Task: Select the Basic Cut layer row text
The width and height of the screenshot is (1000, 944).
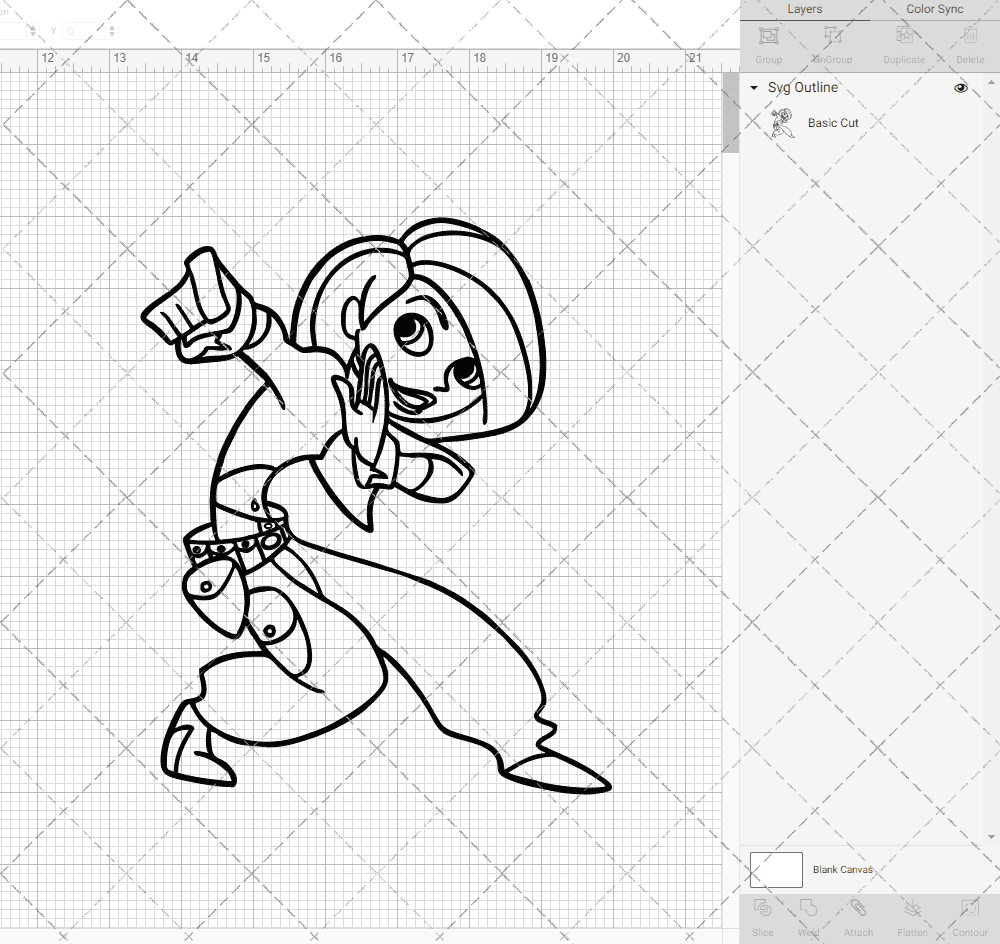Action: (x=833, y=123)
